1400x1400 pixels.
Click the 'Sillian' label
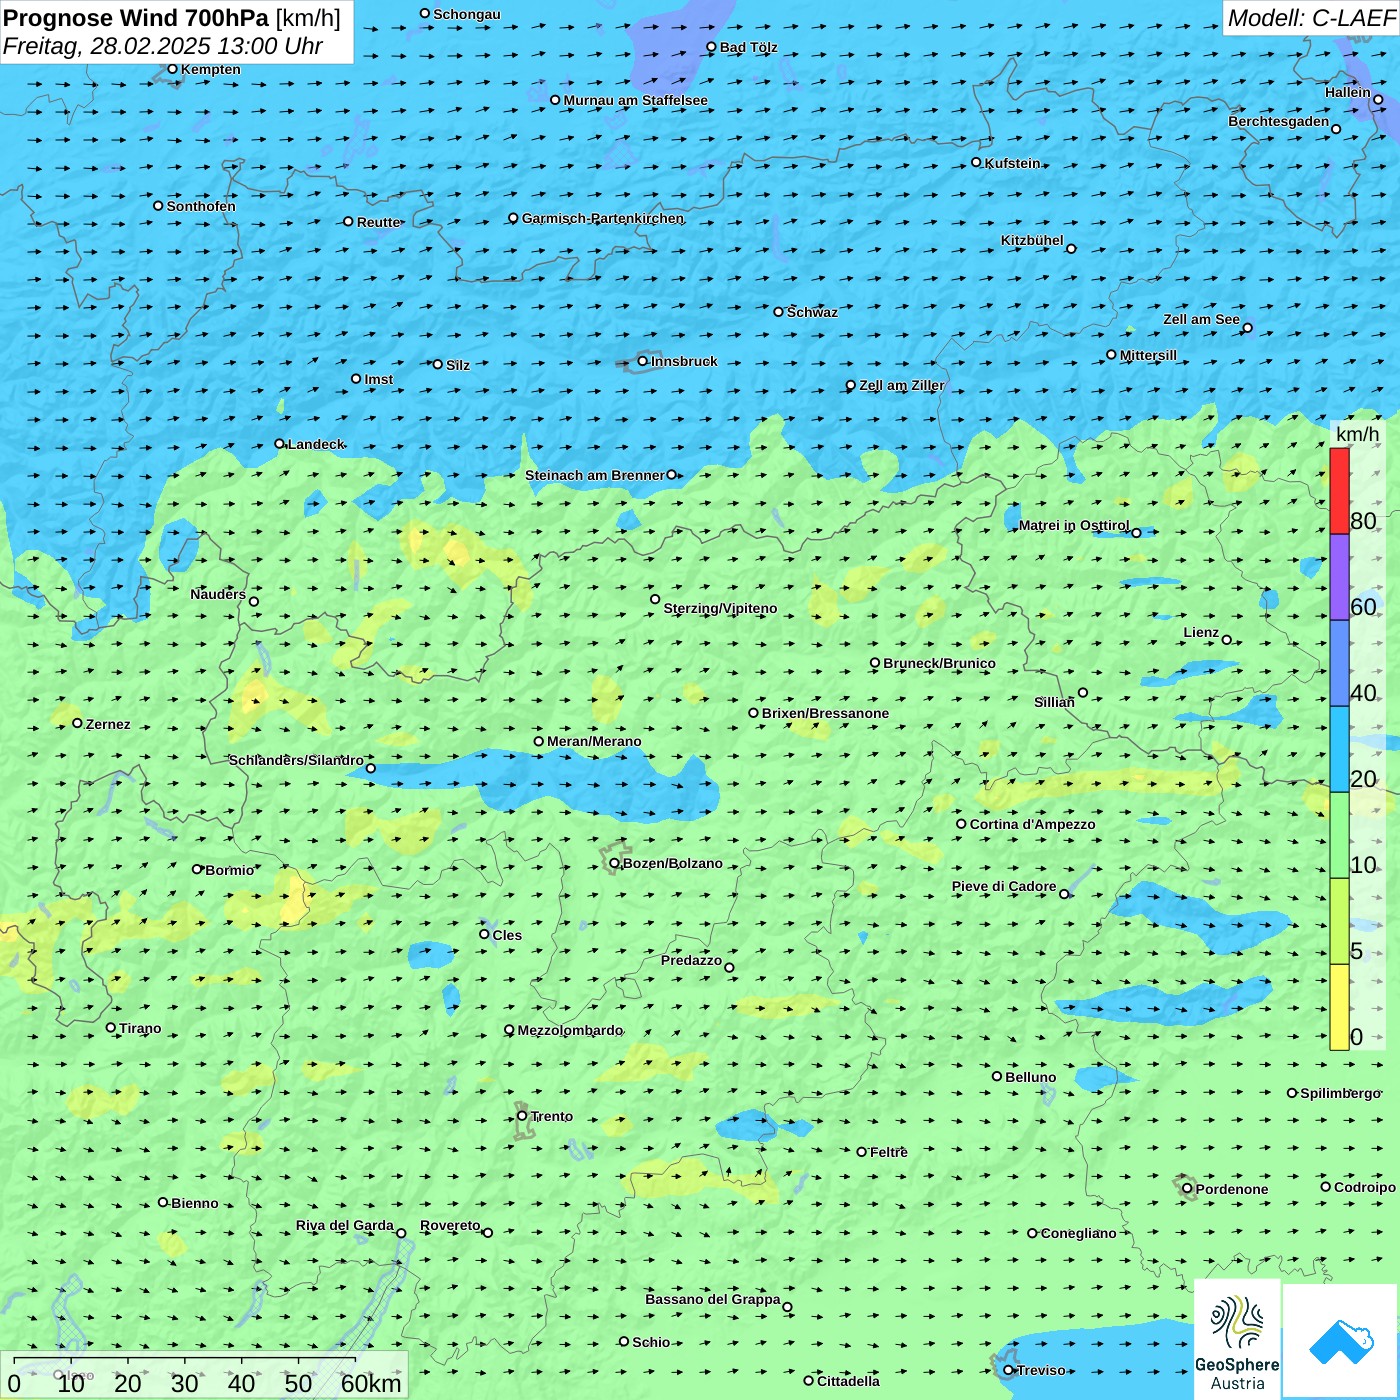1054,702
